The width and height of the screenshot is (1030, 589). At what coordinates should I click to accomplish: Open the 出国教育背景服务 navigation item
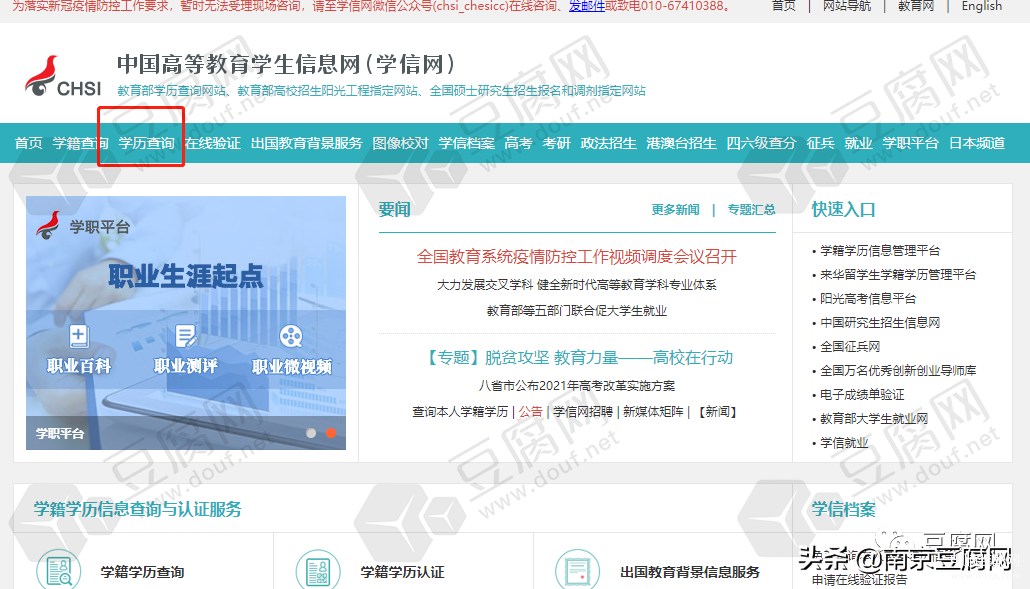[x=306, y=143]
